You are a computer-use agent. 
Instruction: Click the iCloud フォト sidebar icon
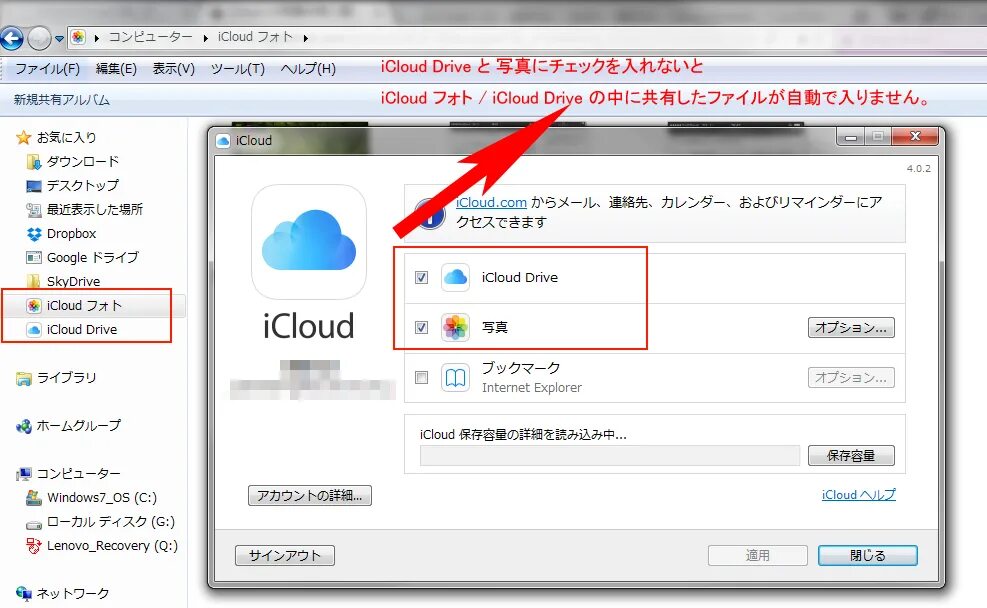[34, 306]
